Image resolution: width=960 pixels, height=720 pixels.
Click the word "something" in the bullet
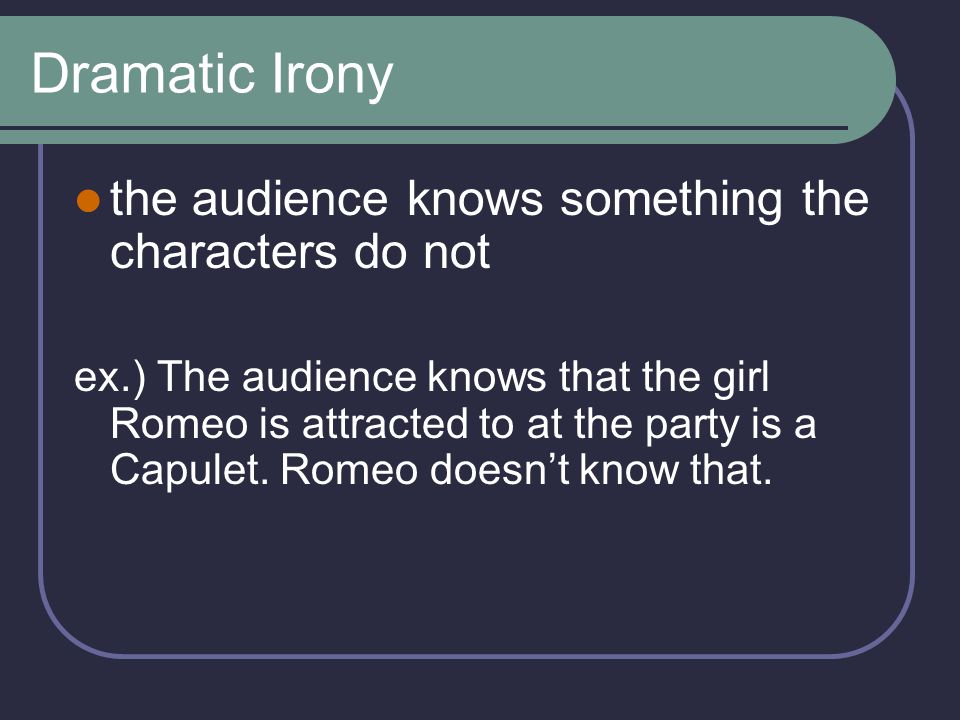click(x=671, y=201)
